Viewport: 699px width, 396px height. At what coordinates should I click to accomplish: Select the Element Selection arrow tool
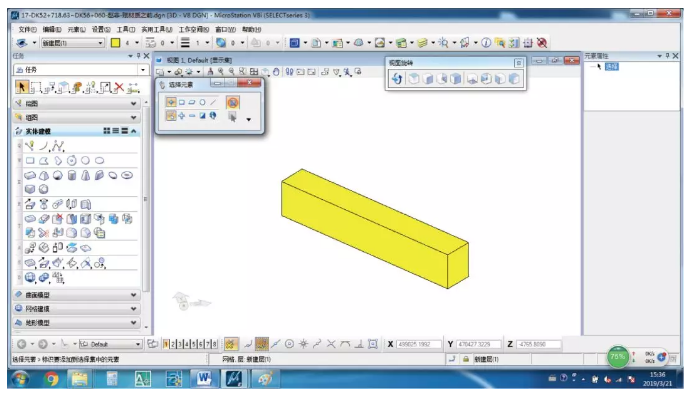(x=21, y=87)
